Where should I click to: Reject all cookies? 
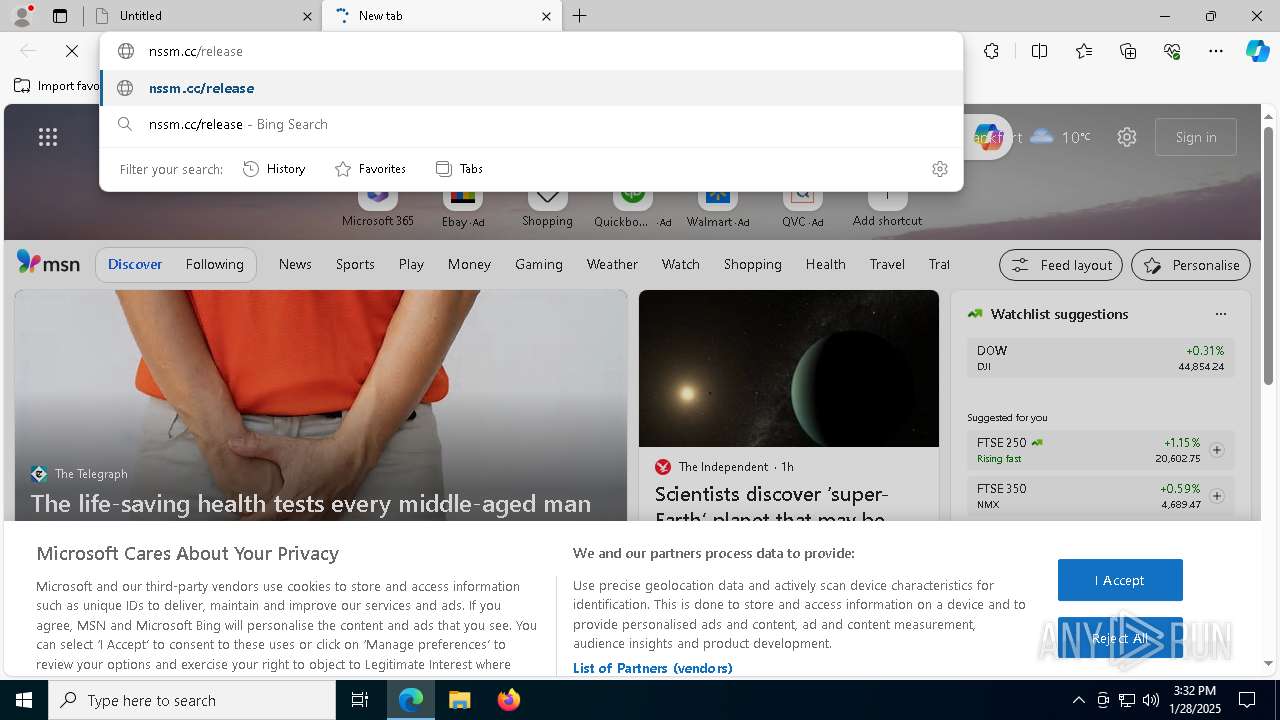(1120, 638)
